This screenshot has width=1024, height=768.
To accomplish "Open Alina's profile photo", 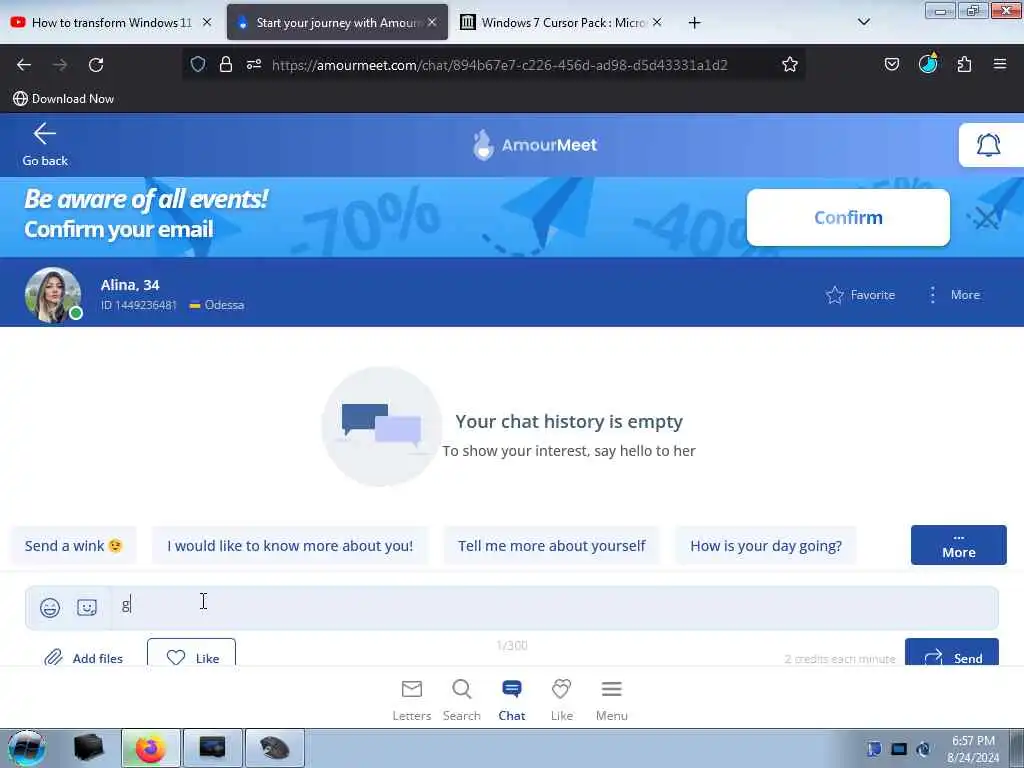I will tap(53, 295).
